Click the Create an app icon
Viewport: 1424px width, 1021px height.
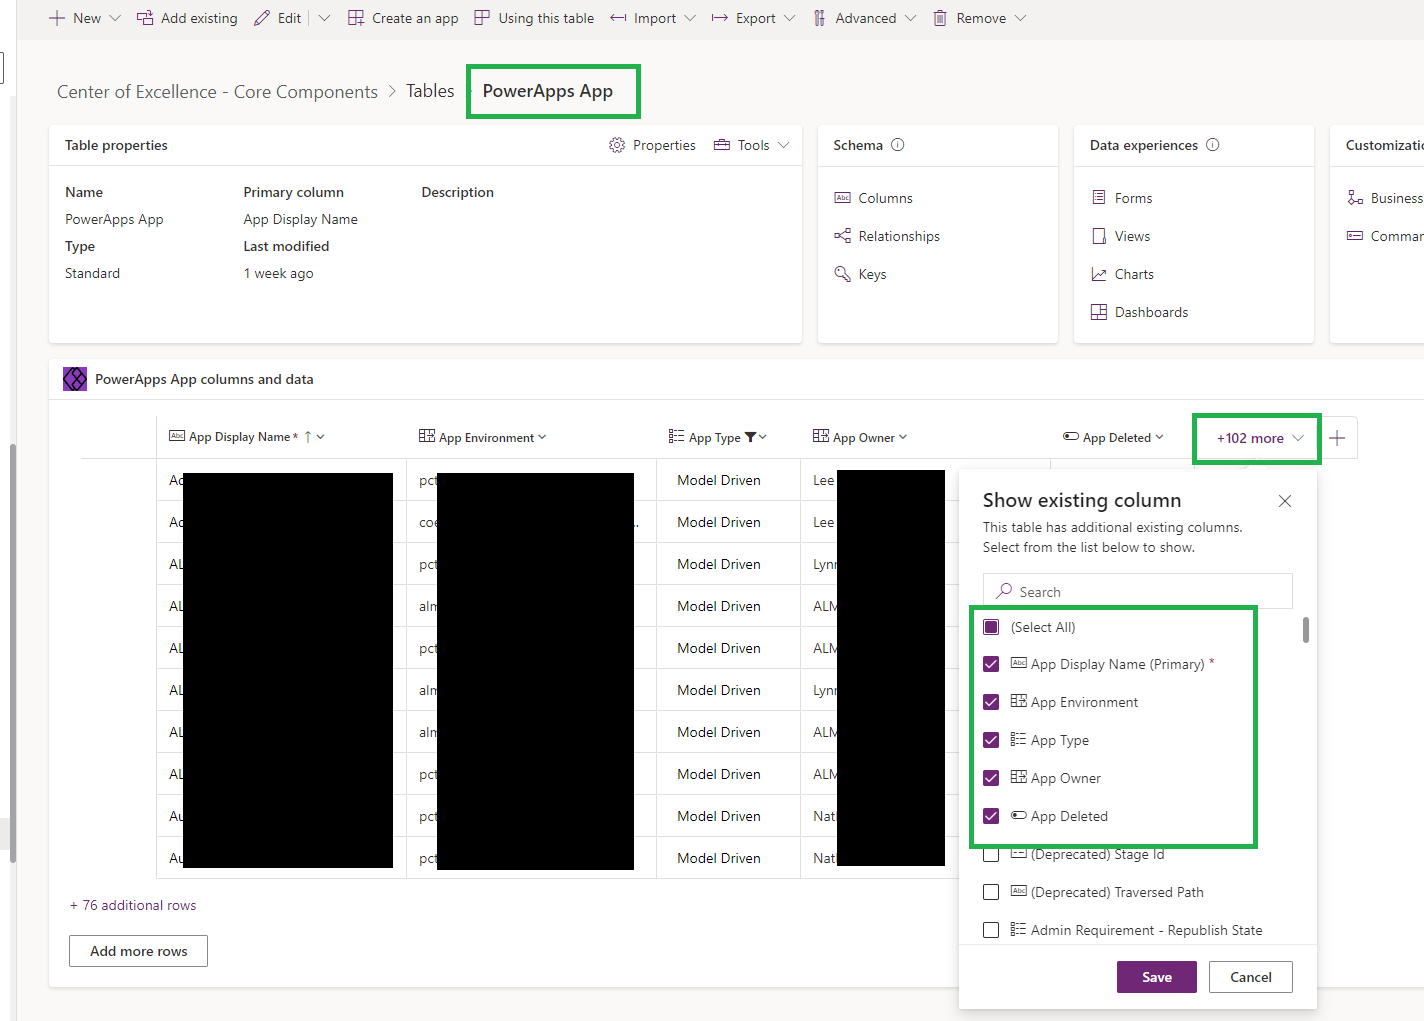click(355, 17)
